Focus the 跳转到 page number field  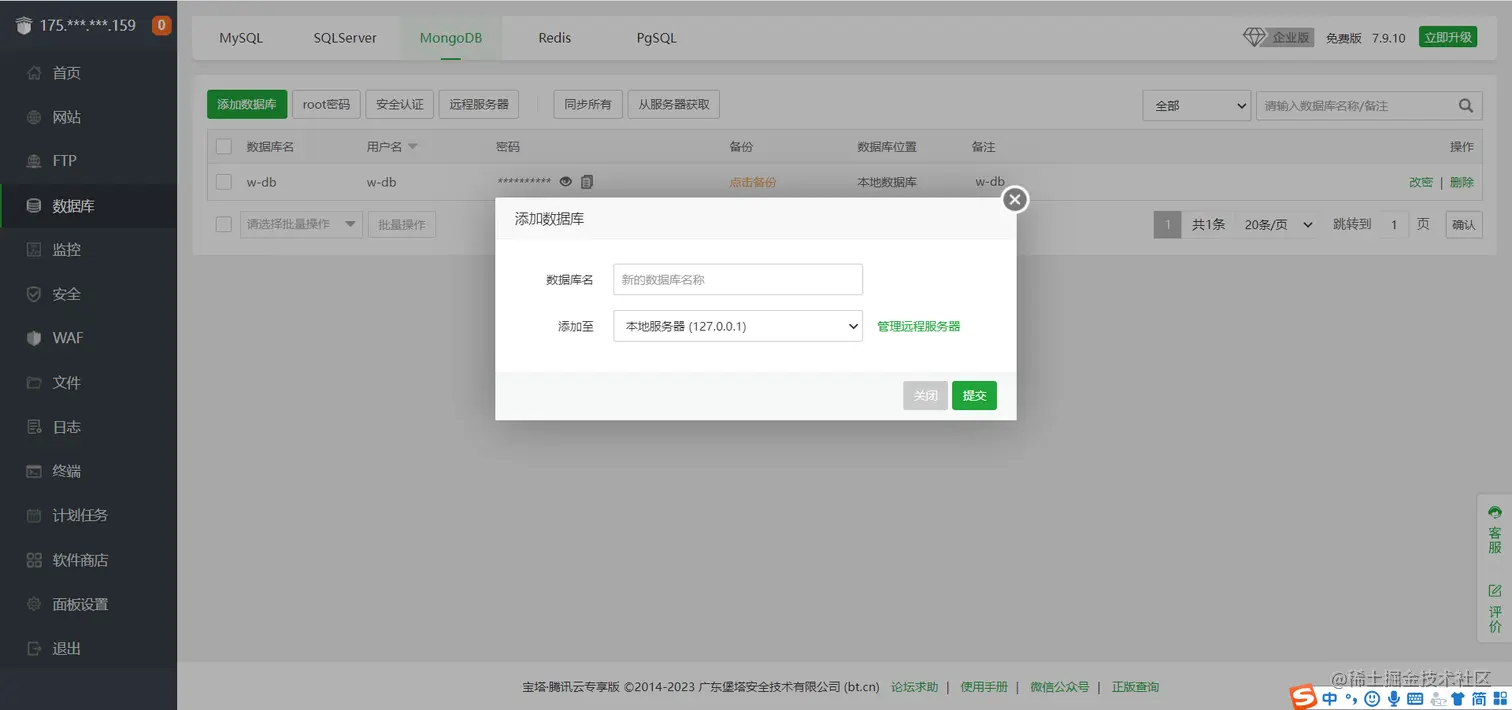point(1393,225)
